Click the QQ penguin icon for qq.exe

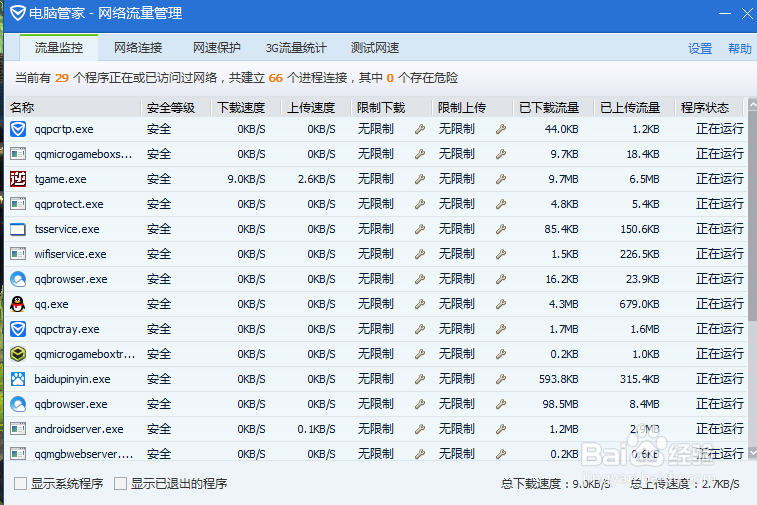click(x=18, y=304)
